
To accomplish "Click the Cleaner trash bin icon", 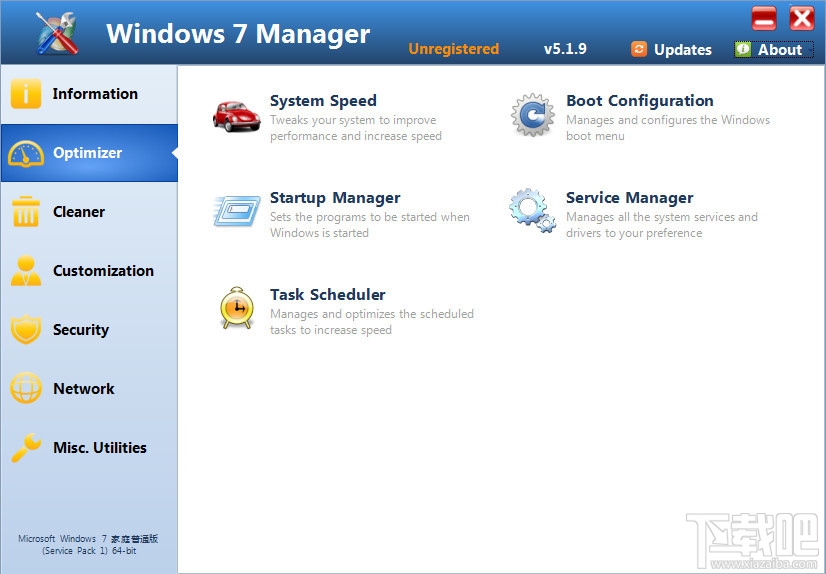I will (26, 212).
